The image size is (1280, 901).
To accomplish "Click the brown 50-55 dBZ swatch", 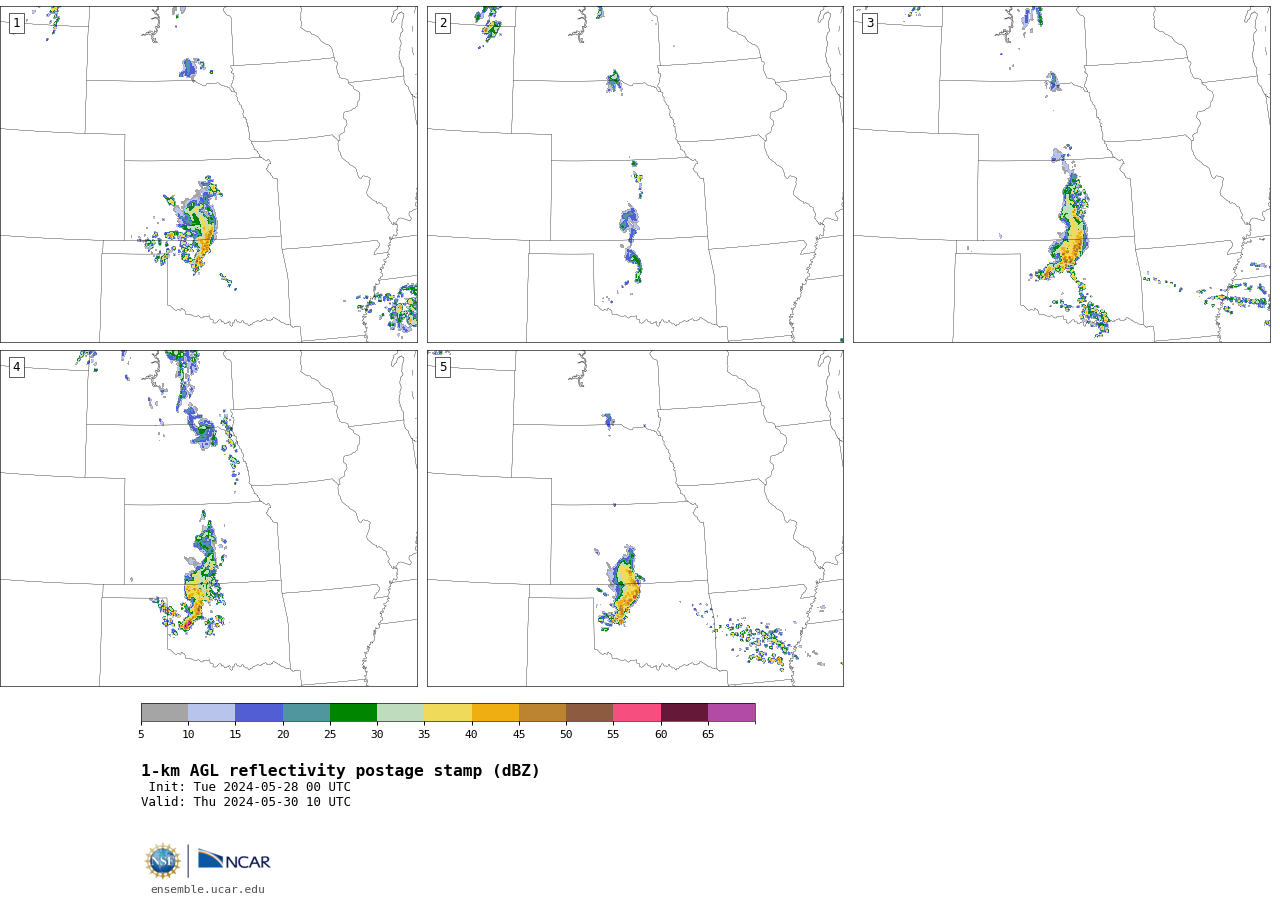I will 589,713.
